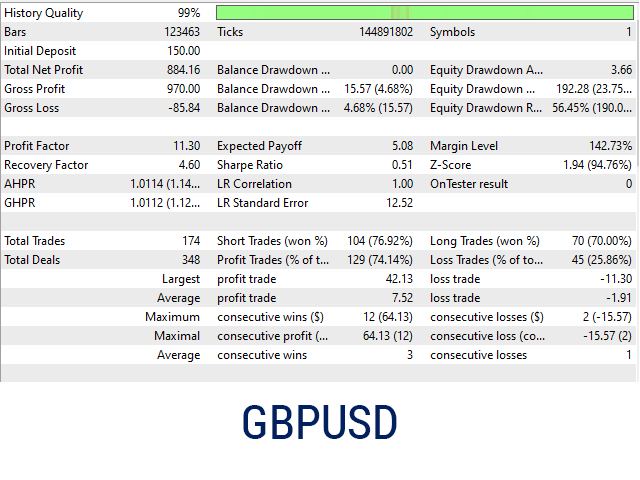Click the OnTester result label

tap(469, 184)
